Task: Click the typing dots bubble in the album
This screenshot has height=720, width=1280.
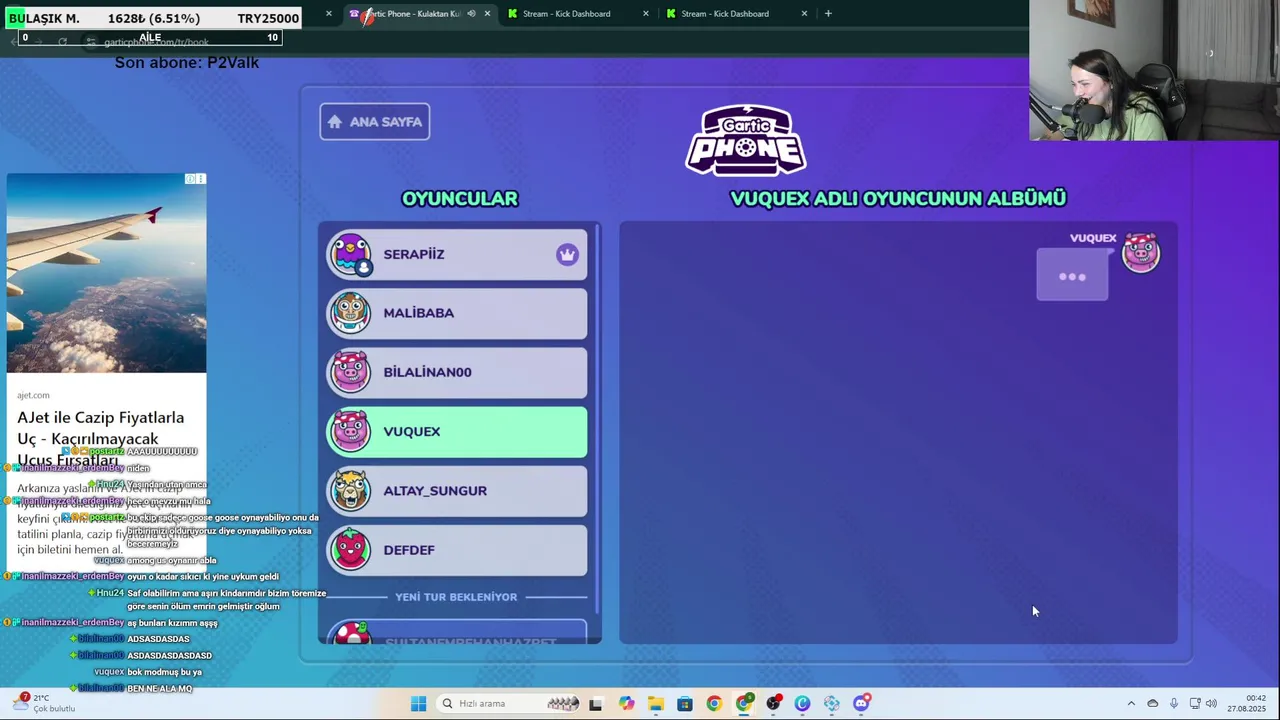Action: click(x=1072, y=277)
